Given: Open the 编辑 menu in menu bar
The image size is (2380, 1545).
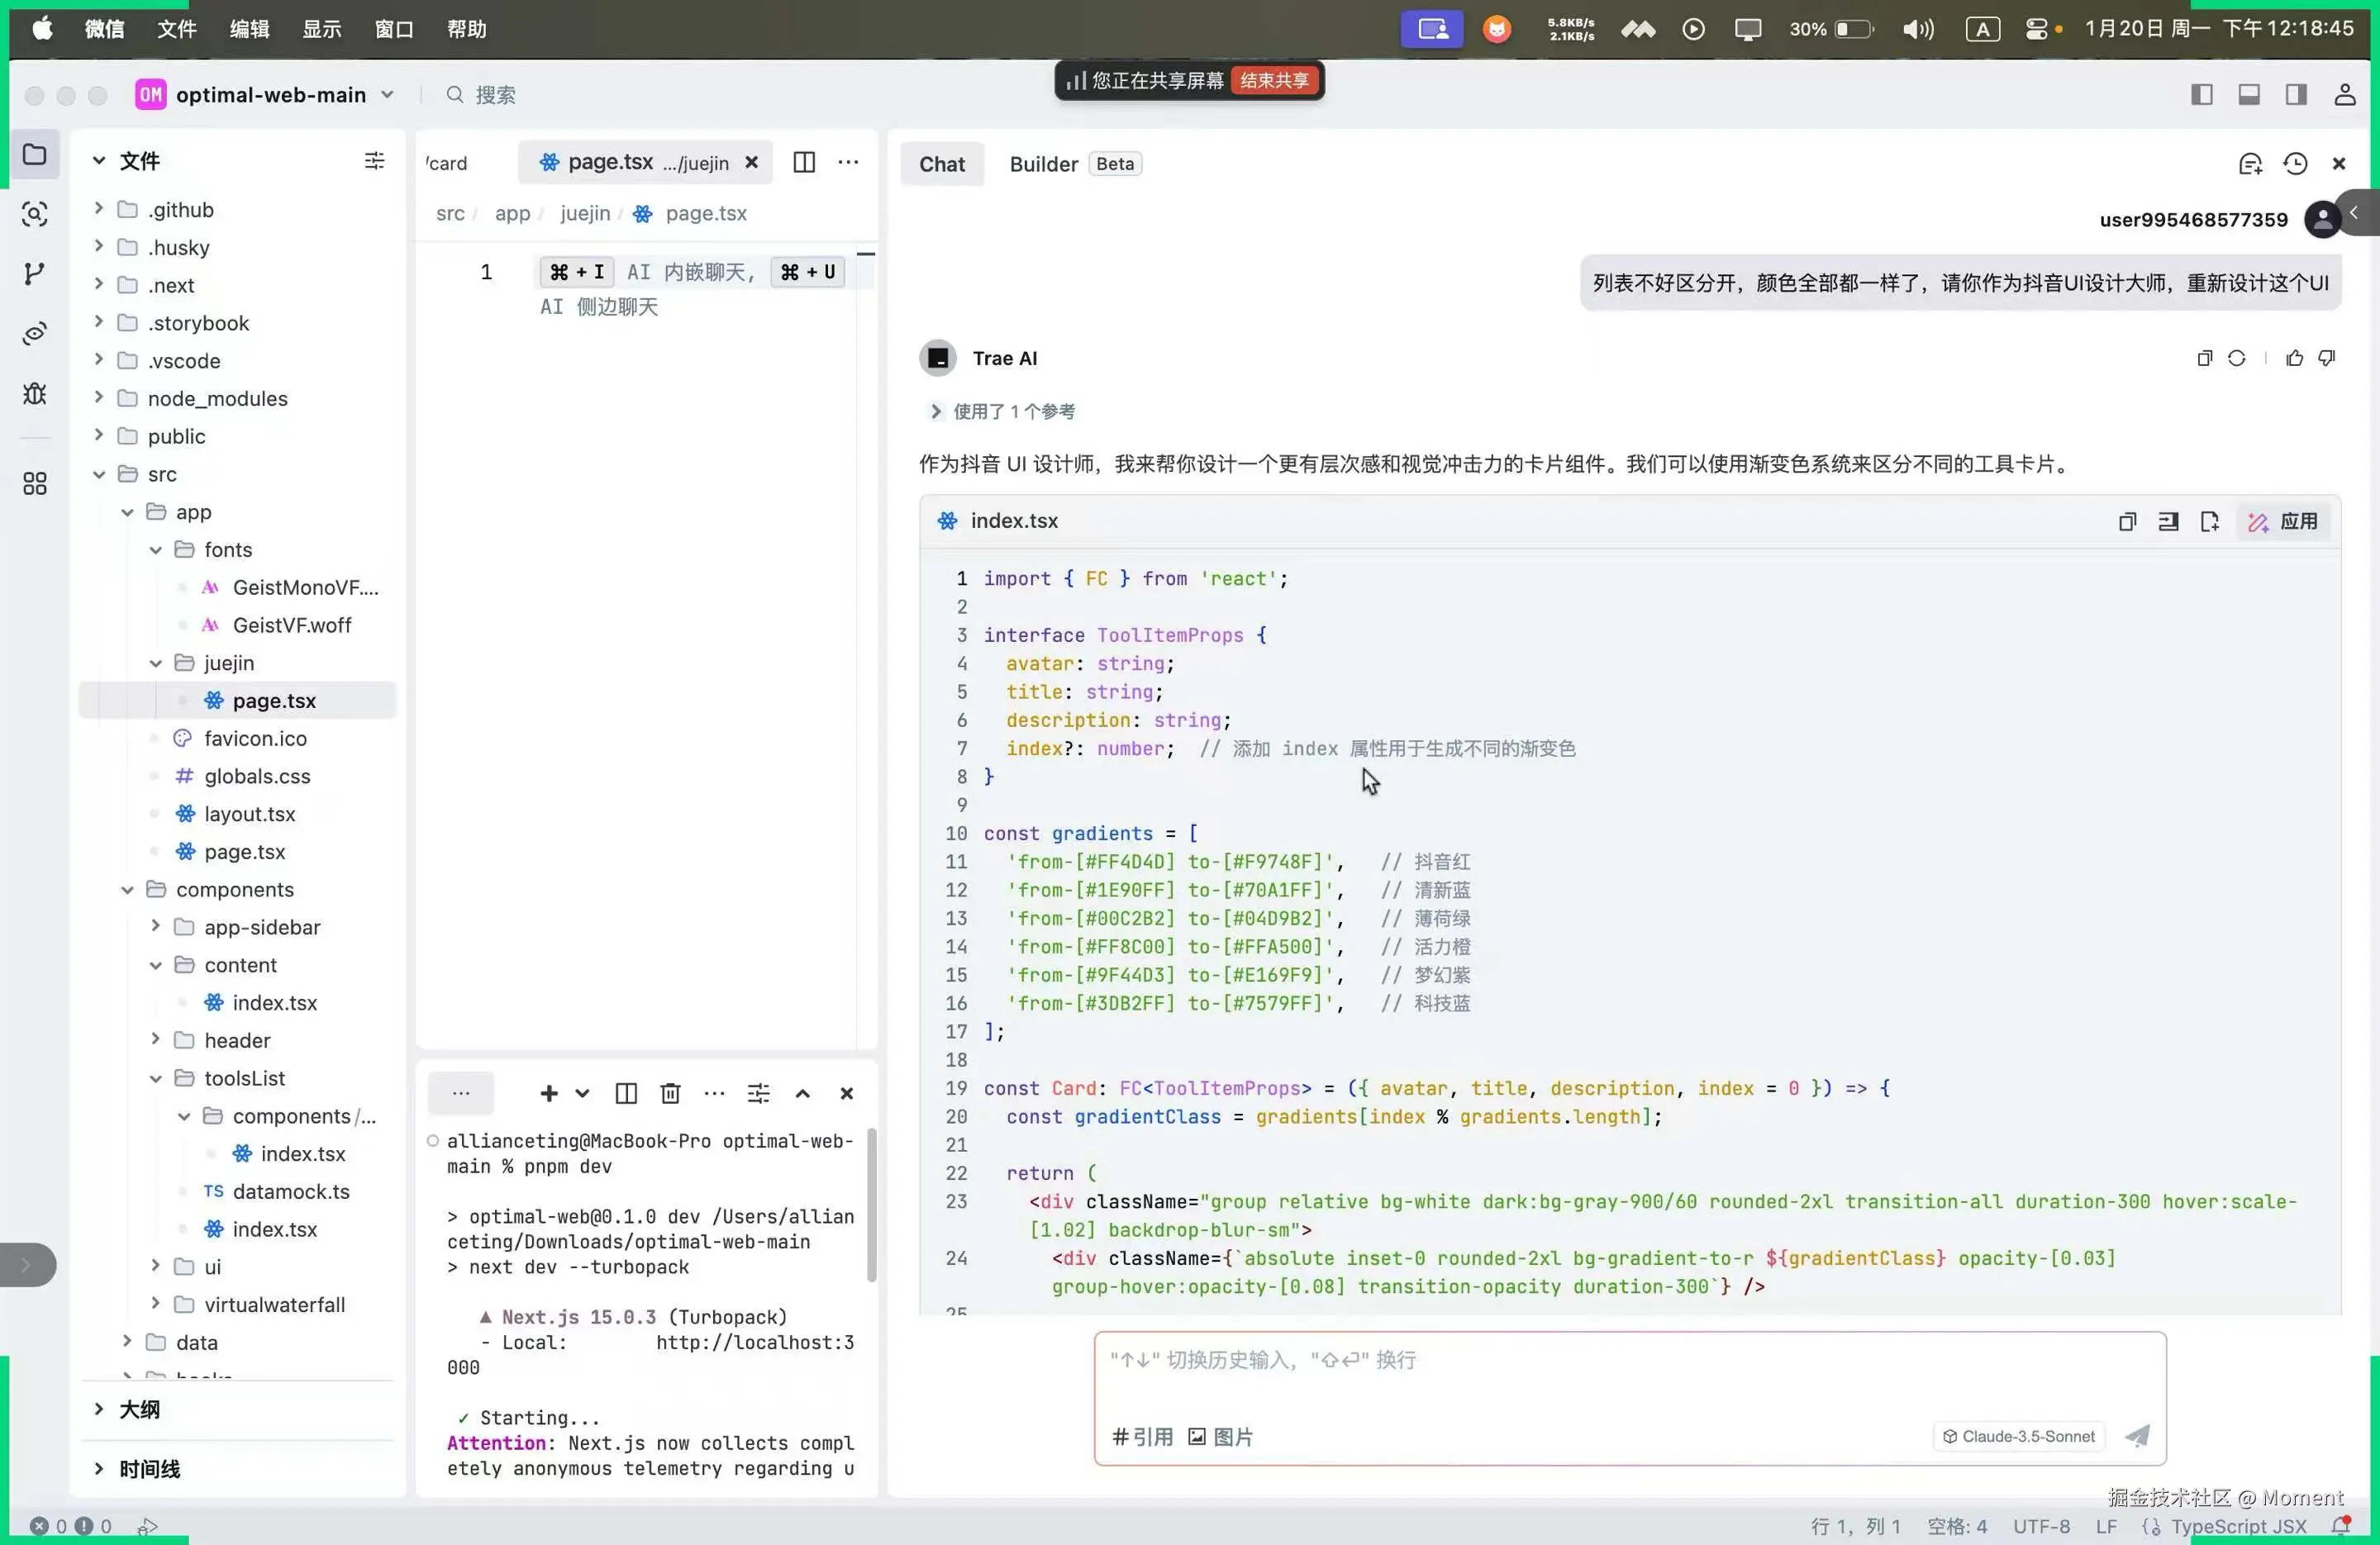Looking at the screenshot, I should (249, 29).
